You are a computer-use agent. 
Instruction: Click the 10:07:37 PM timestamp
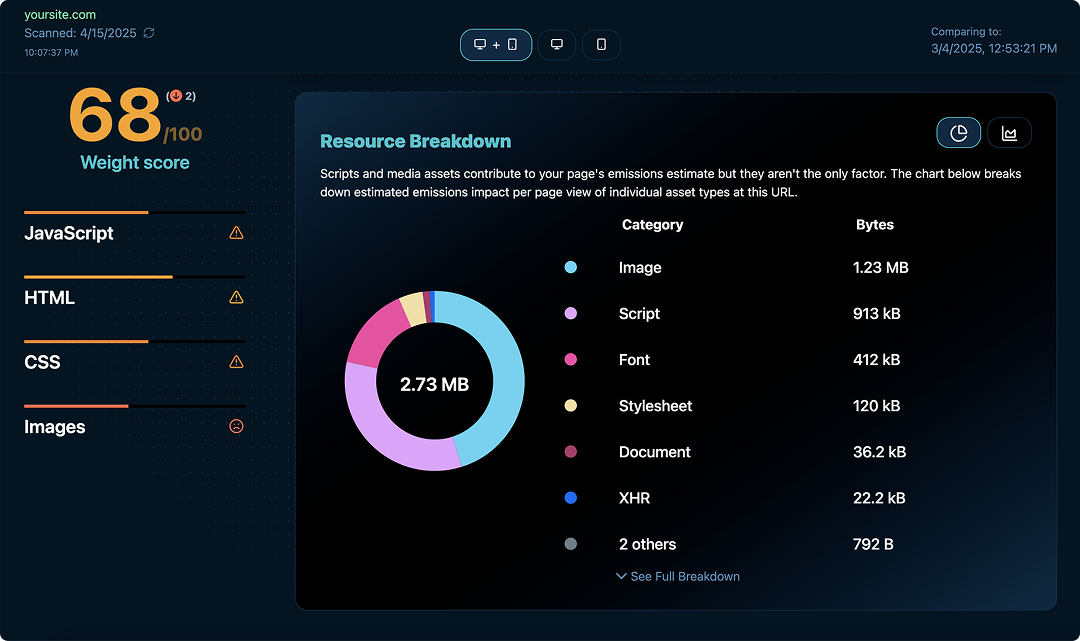tap(51, 52)
